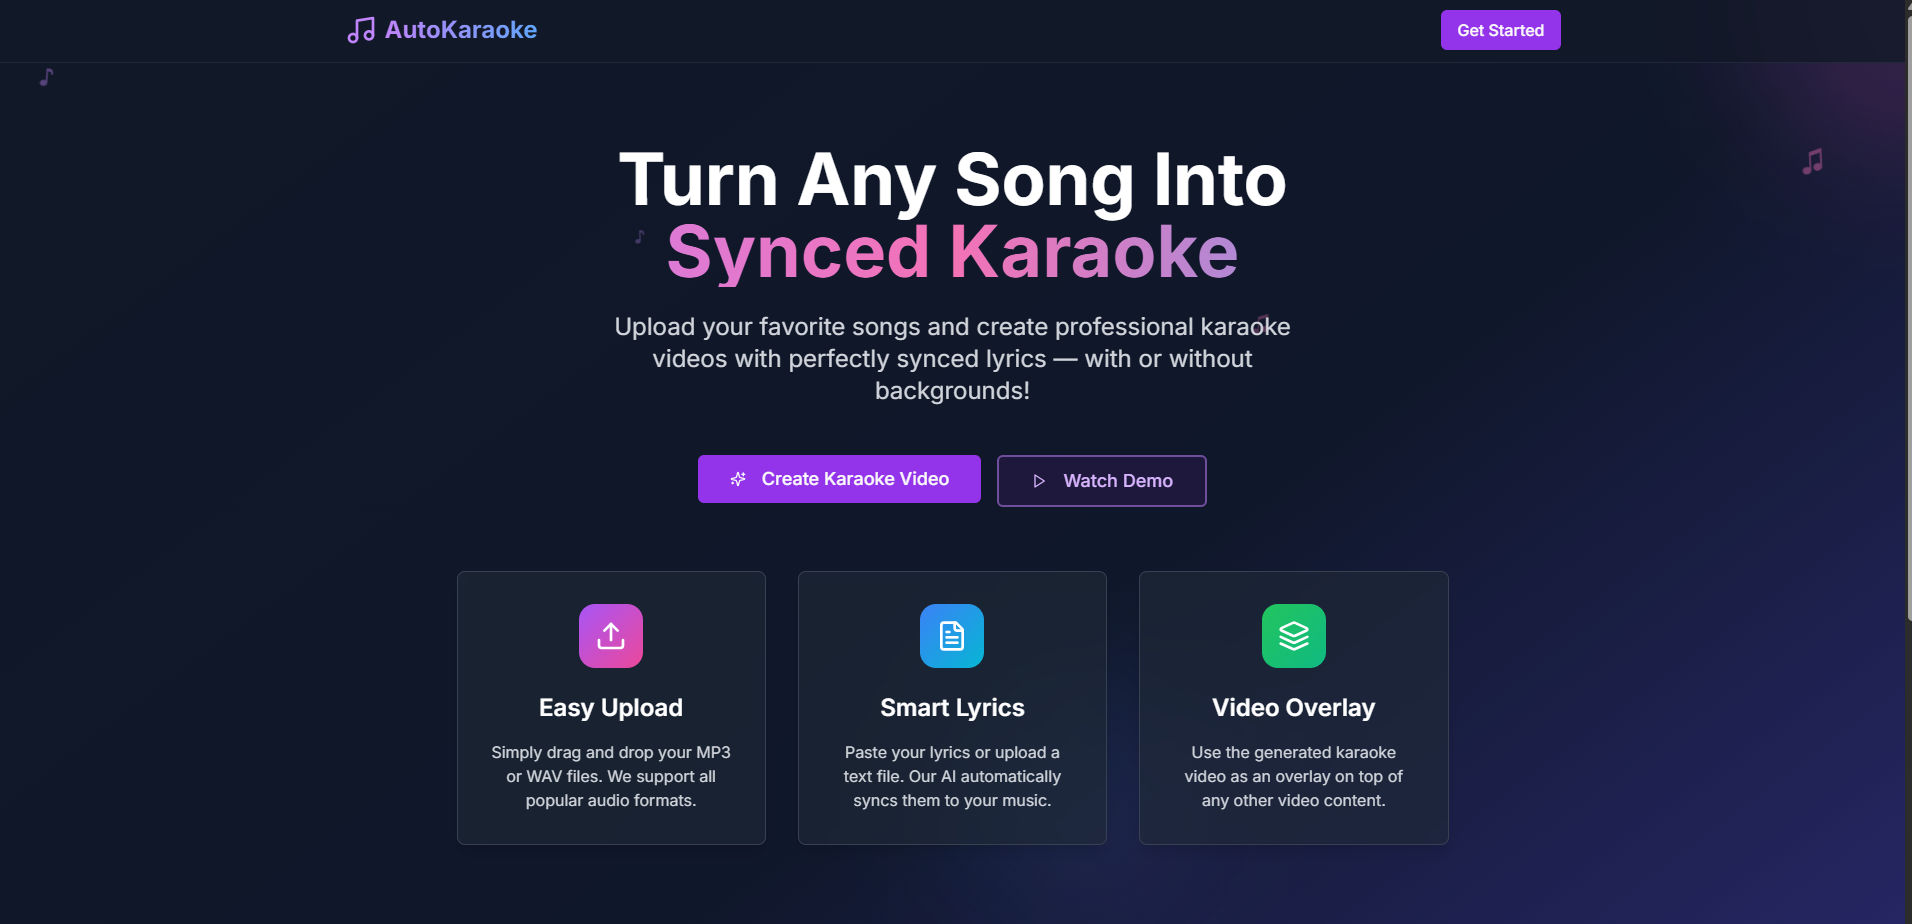Click the document icon on the Smart Lyrics card

[951, 635]
